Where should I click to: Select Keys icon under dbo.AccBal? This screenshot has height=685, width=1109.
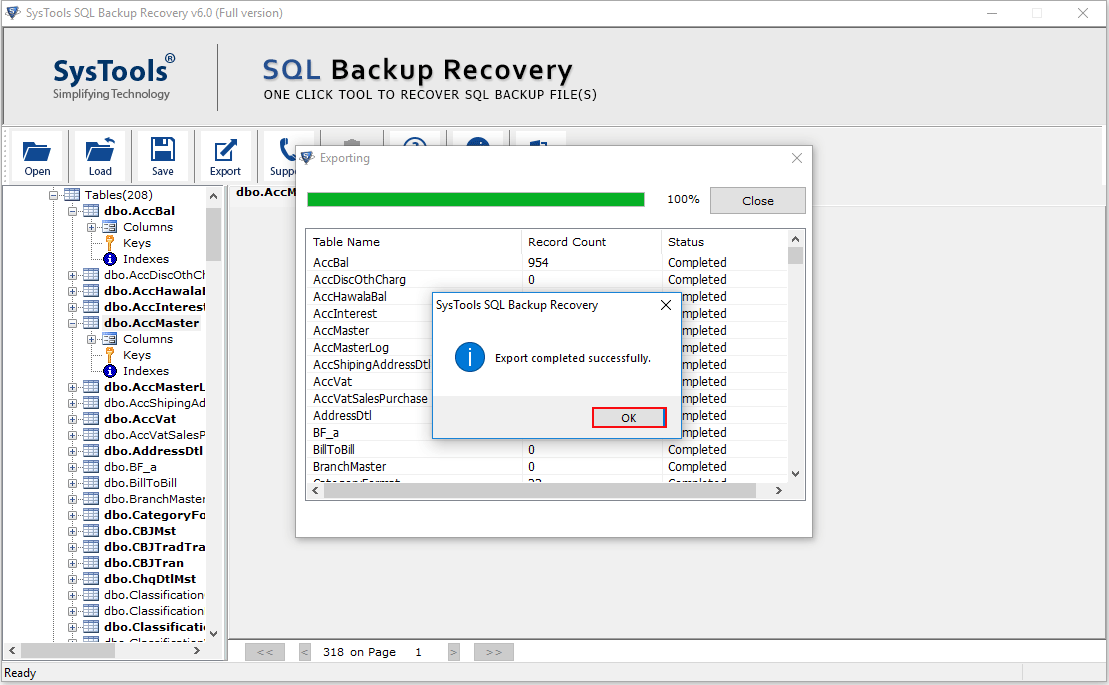tap(110, 243)
